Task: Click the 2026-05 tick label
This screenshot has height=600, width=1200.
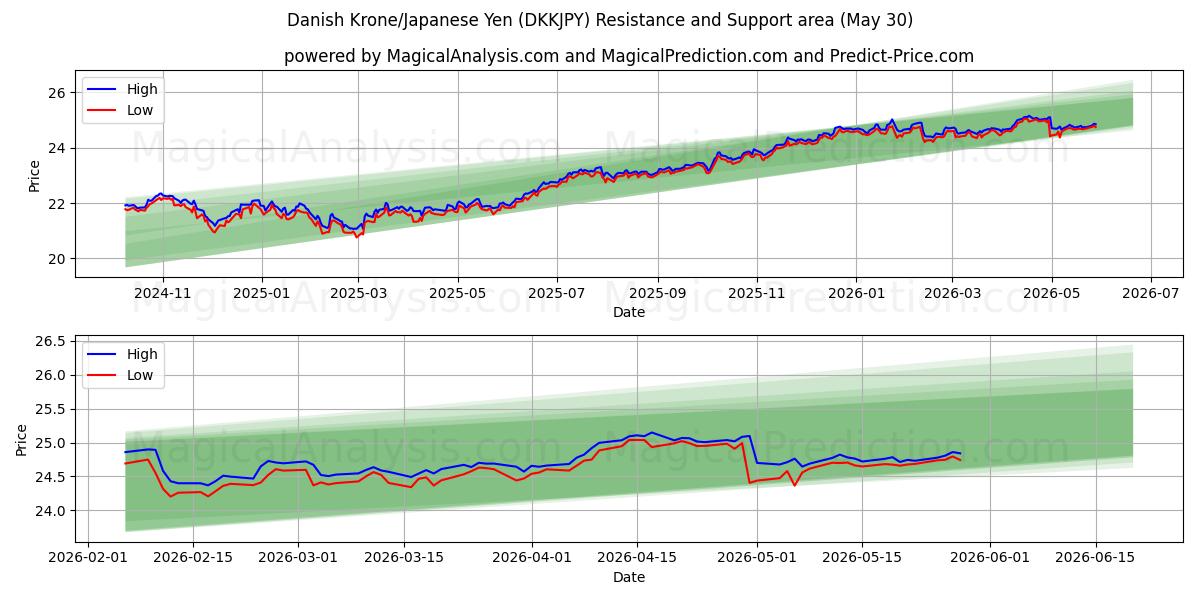Action: click(1052, 294)
